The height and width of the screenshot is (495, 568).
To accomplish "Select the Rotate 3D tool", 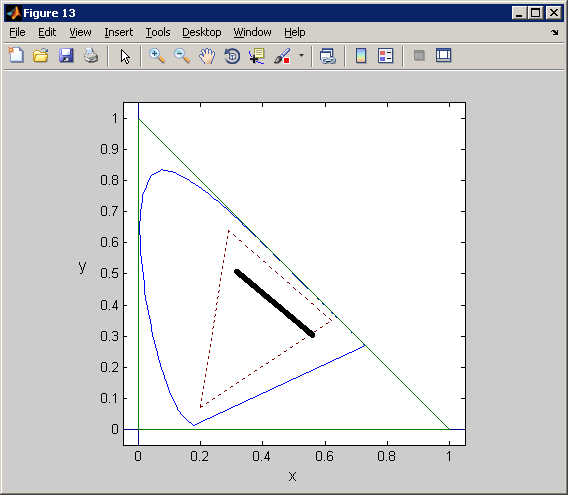I will [232, 56].
